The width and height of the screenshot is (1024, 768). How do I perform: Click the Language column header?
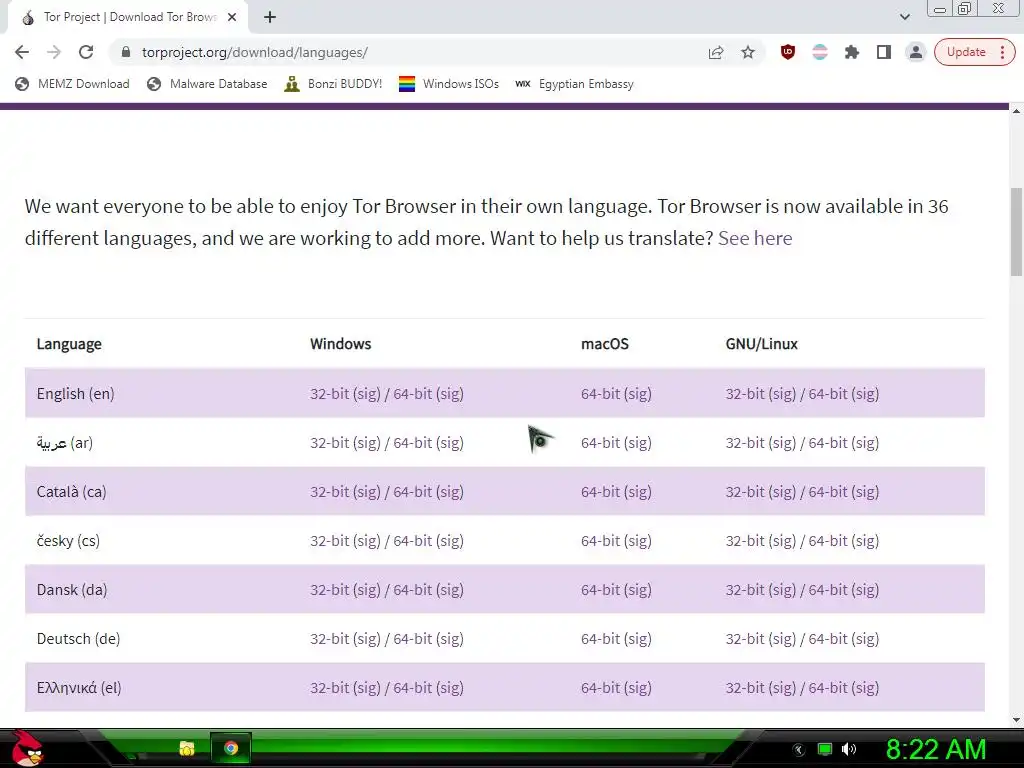[x=69, y=344]
